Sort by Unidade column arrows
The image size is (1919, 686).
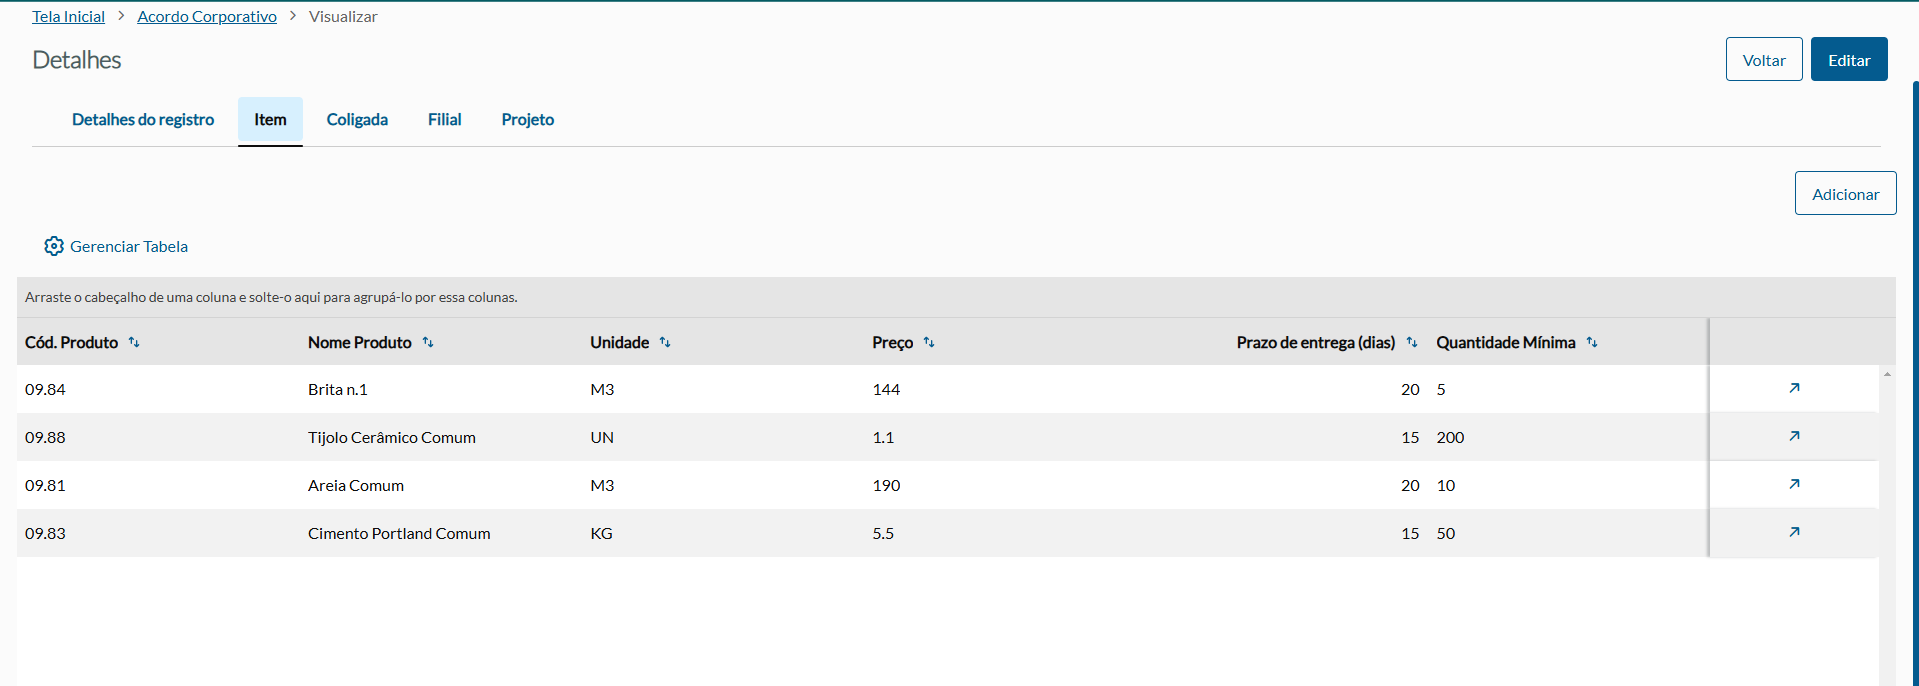coord(665,342)
